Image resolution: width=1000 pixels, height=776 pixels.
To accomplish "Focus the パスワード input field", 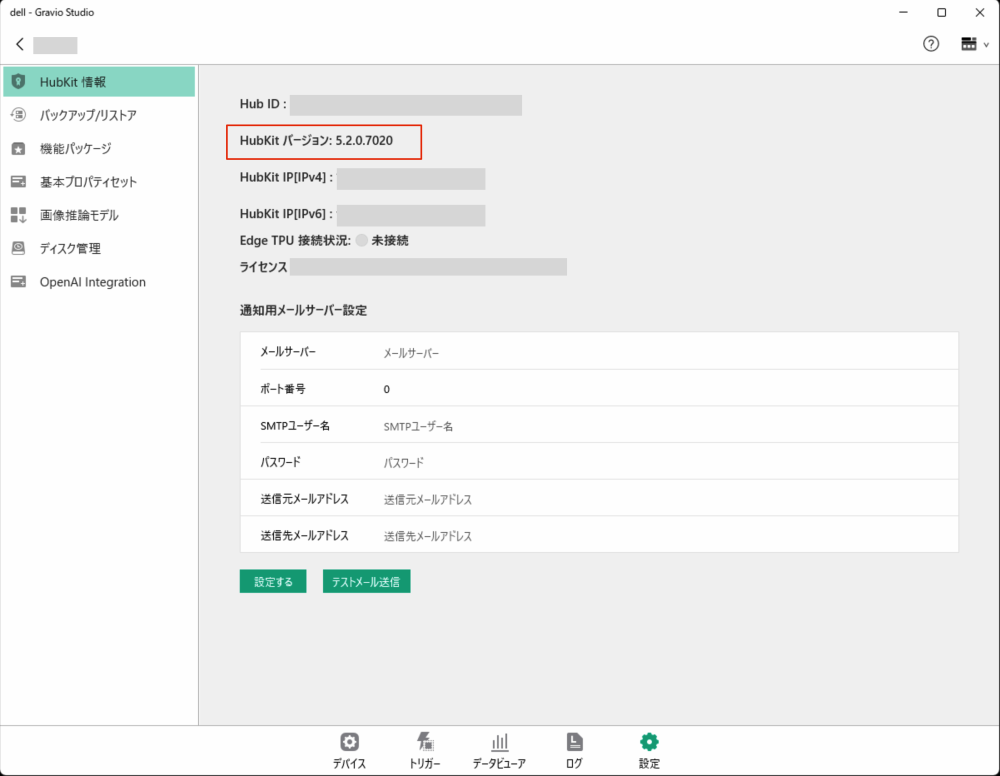I will pos(666,462).
